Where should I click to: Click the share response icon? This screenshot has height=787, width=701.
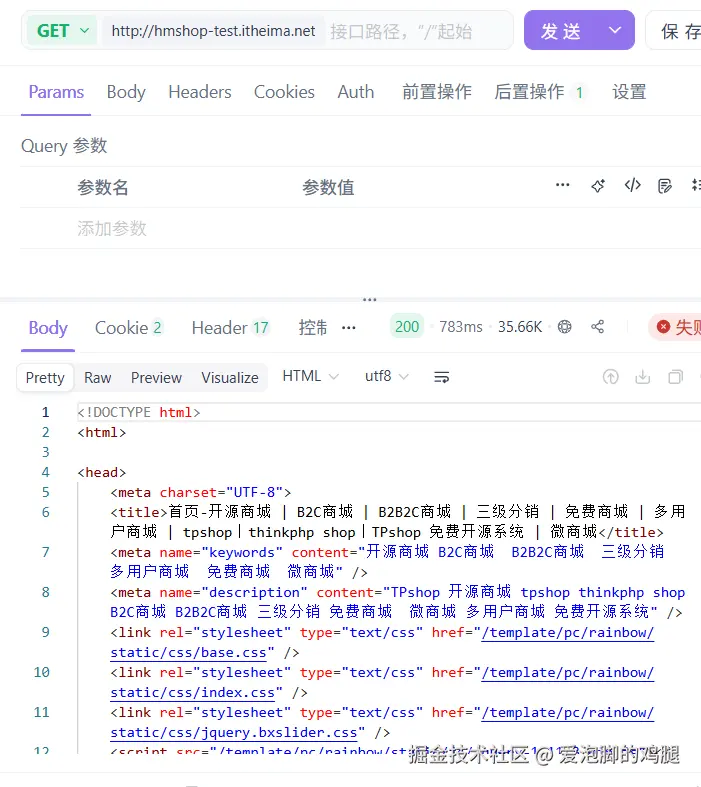coord(598,327)
